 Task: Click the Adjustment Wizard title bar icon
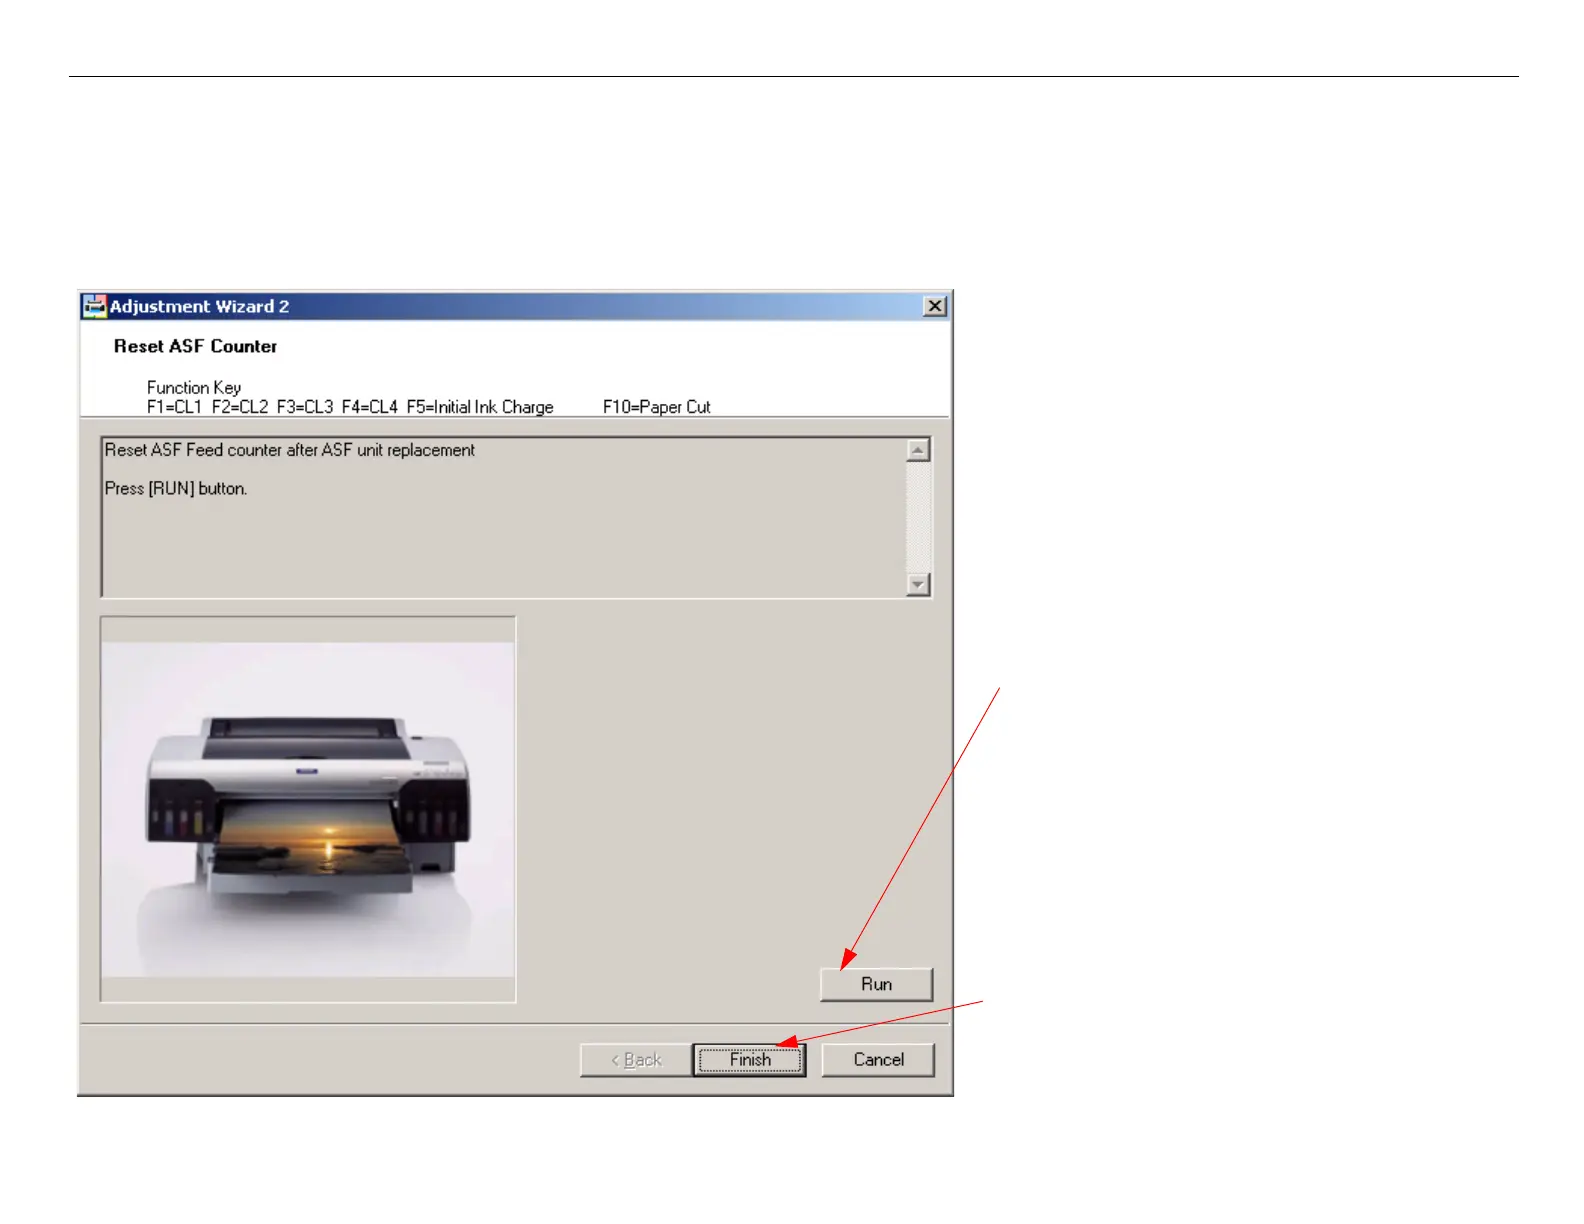point(94,306)
